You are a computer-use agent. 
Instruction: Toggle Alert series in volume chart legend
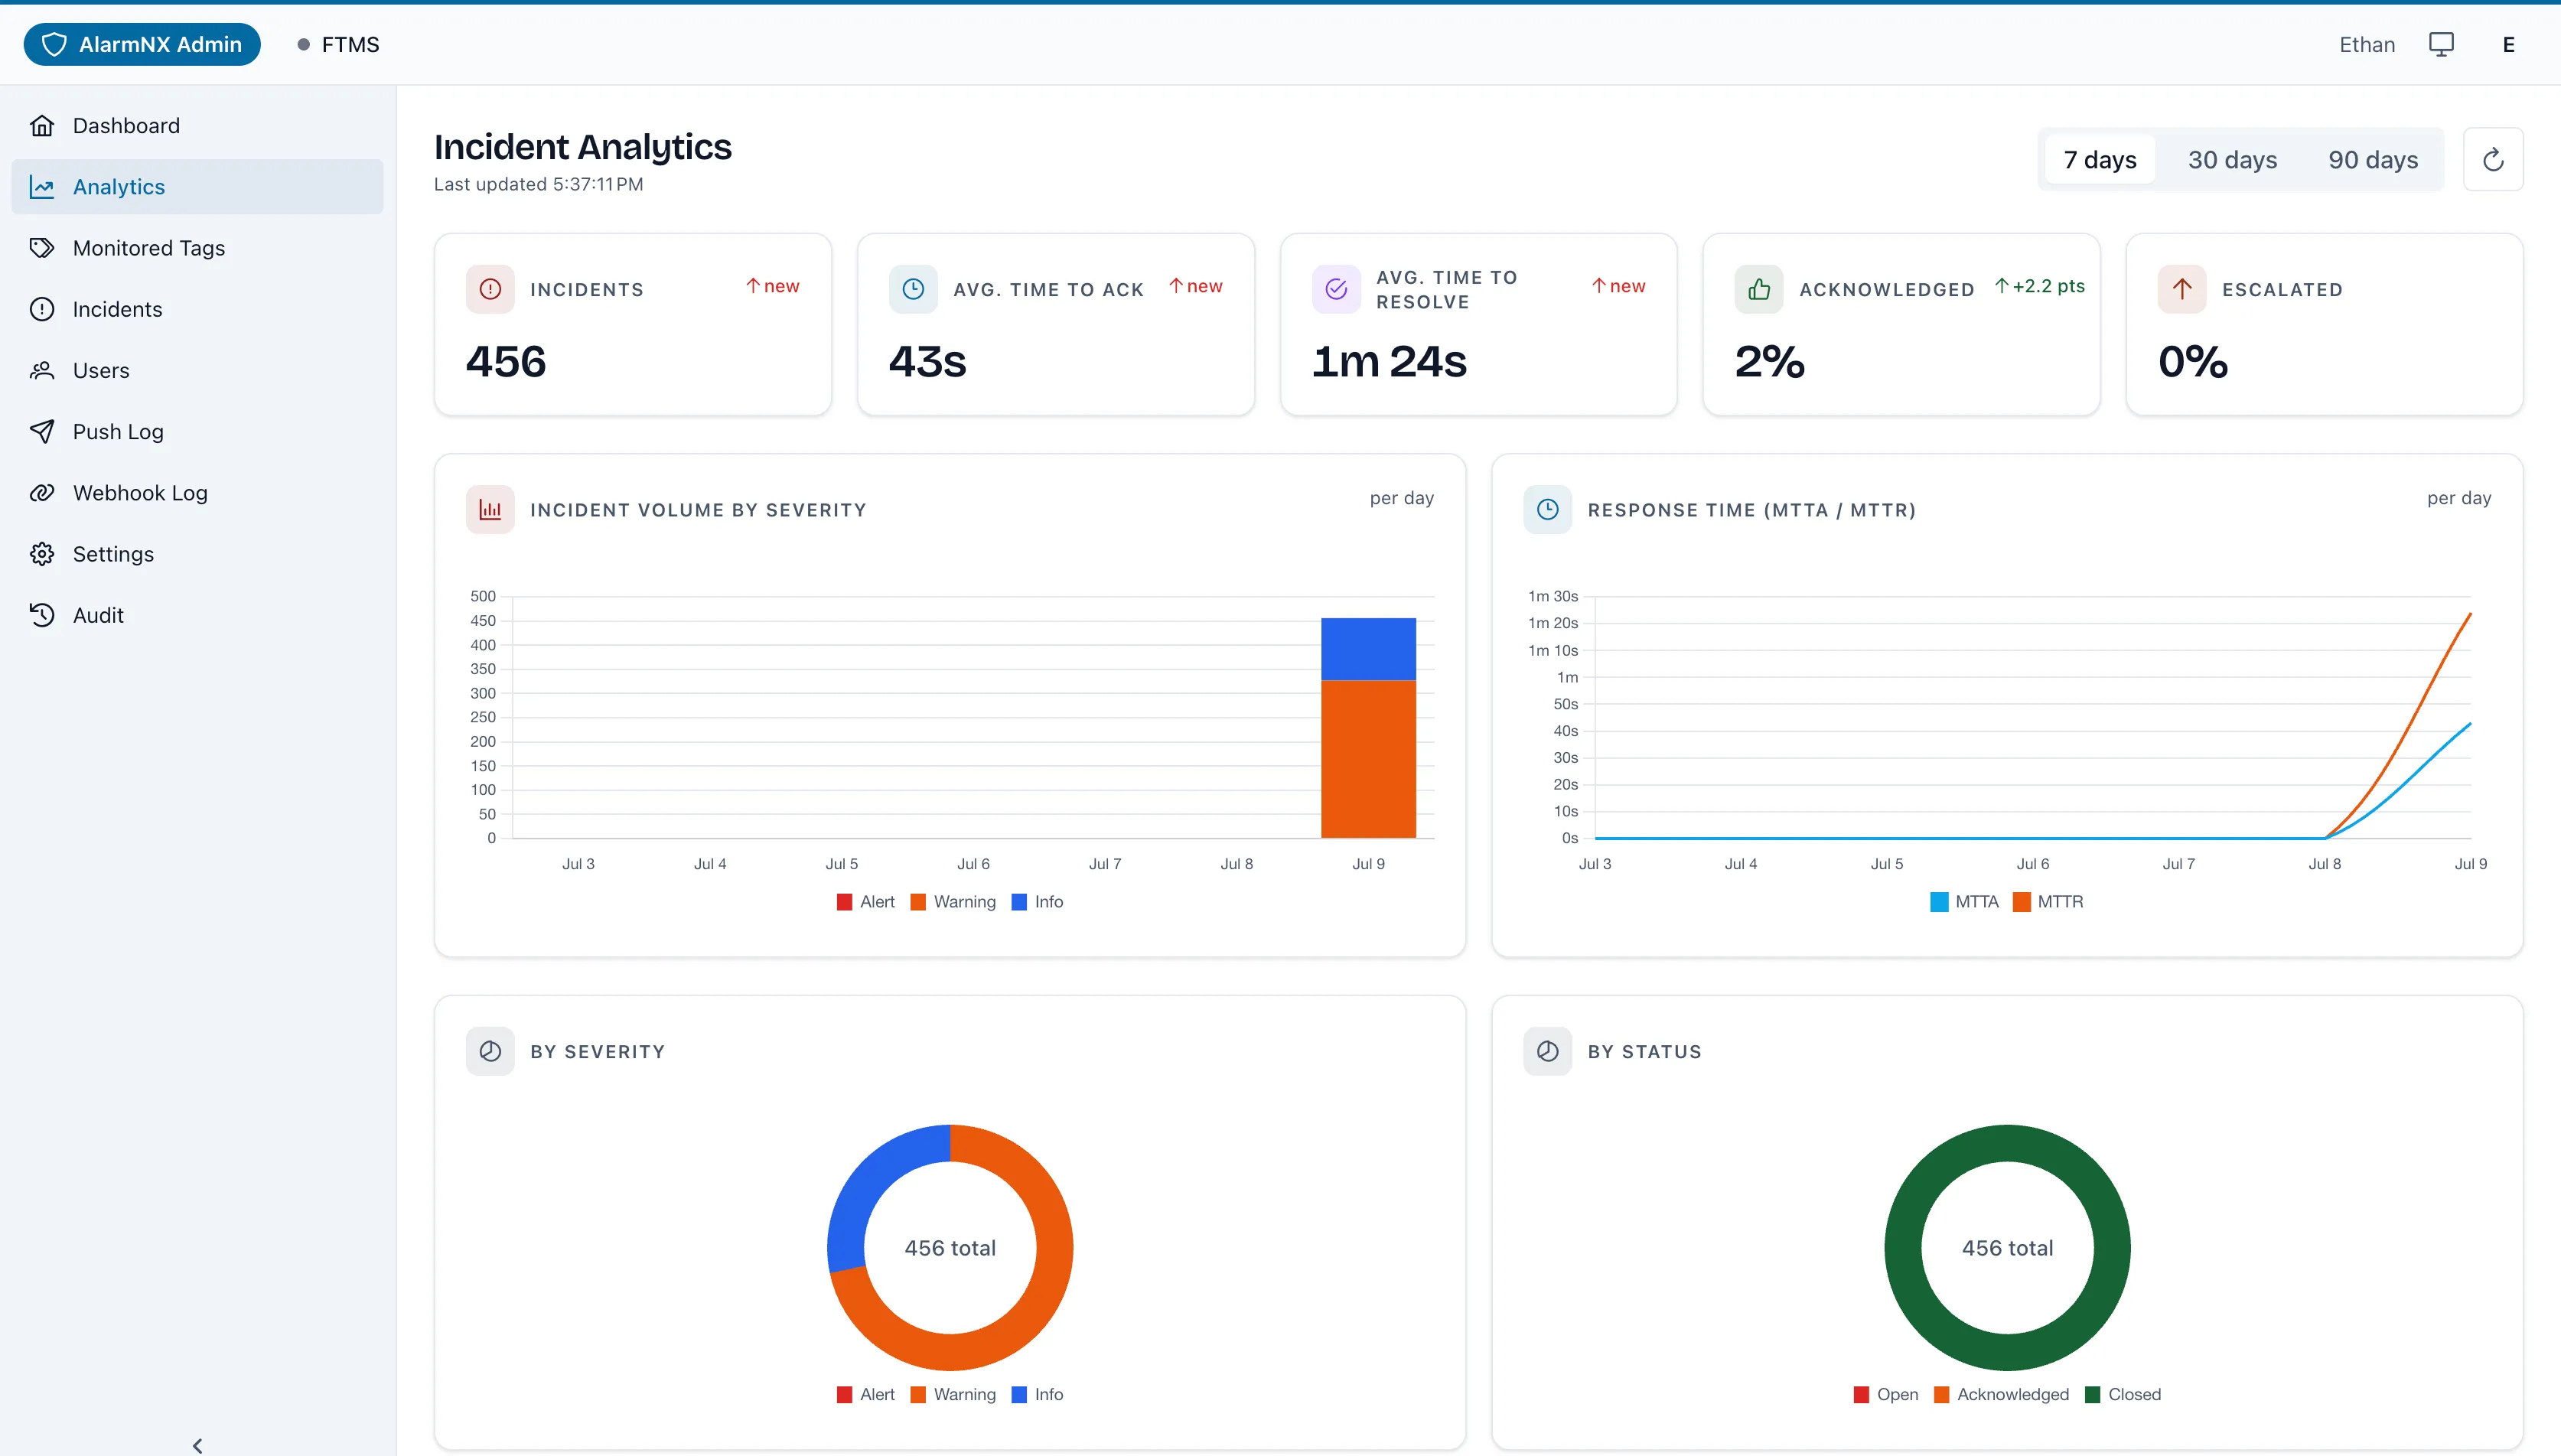866,901
